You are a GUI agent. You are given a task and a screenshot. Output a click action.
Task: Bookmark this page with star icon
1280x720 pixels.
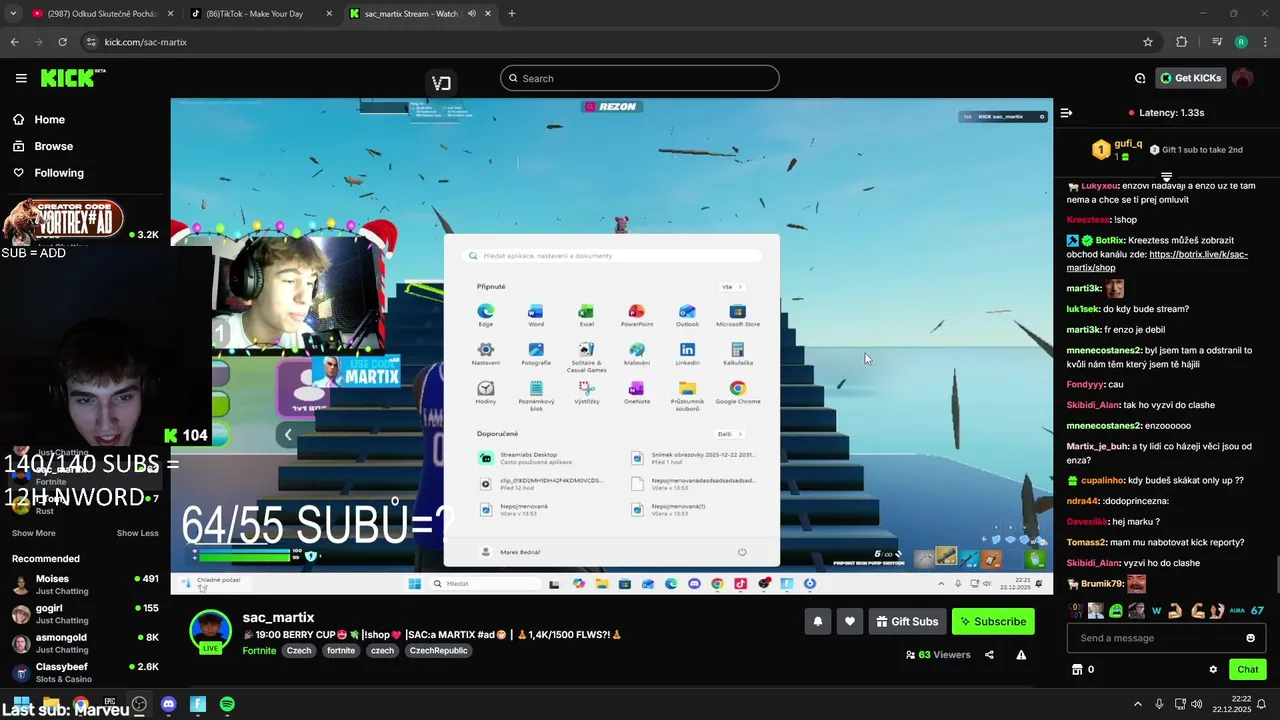click(1148, 42)
